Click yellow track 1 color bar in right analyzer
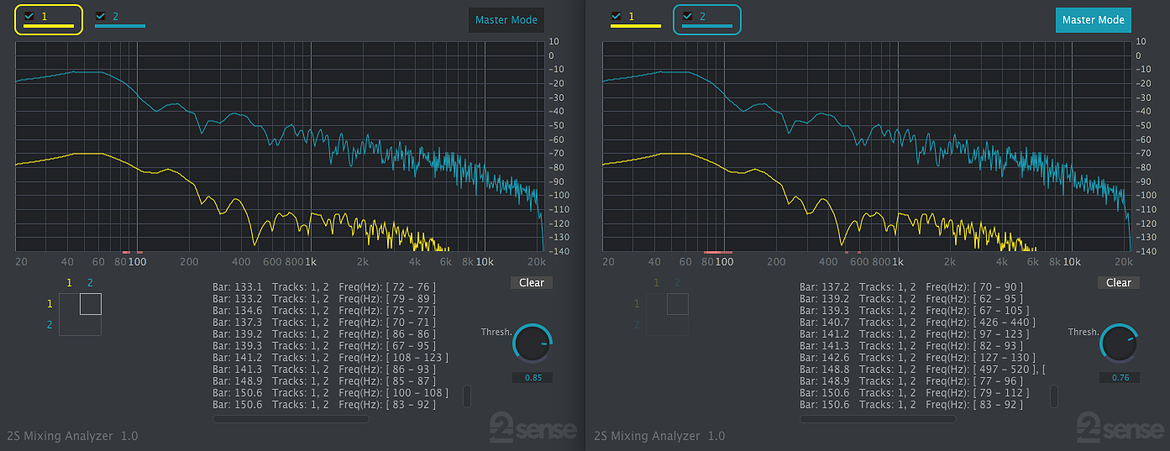This screenshot has width=1170, height=451. (x=636, y=26)
